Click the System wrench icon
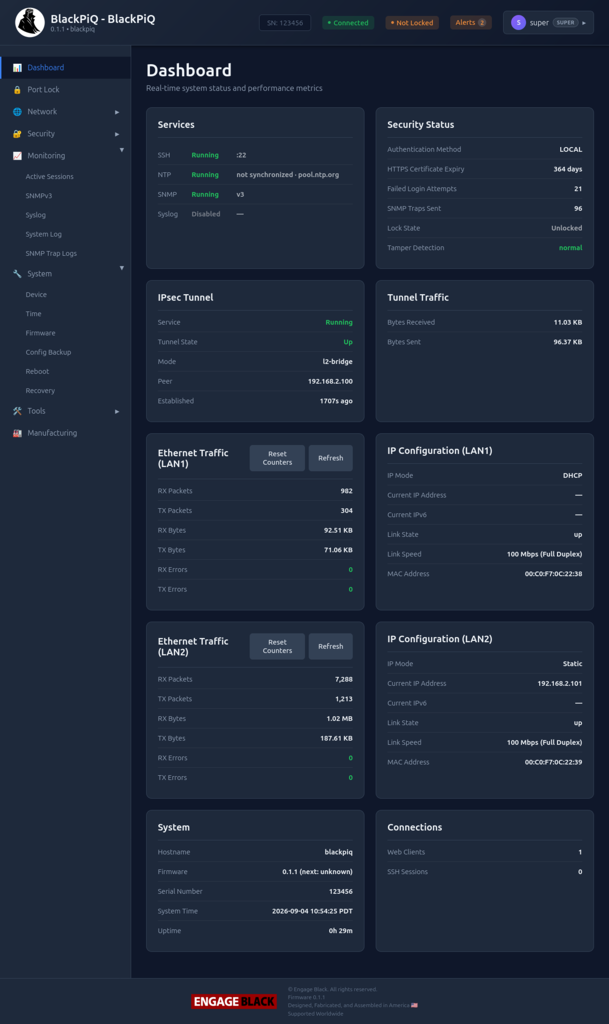609x1024 pixels. click(x=17, y=274)
